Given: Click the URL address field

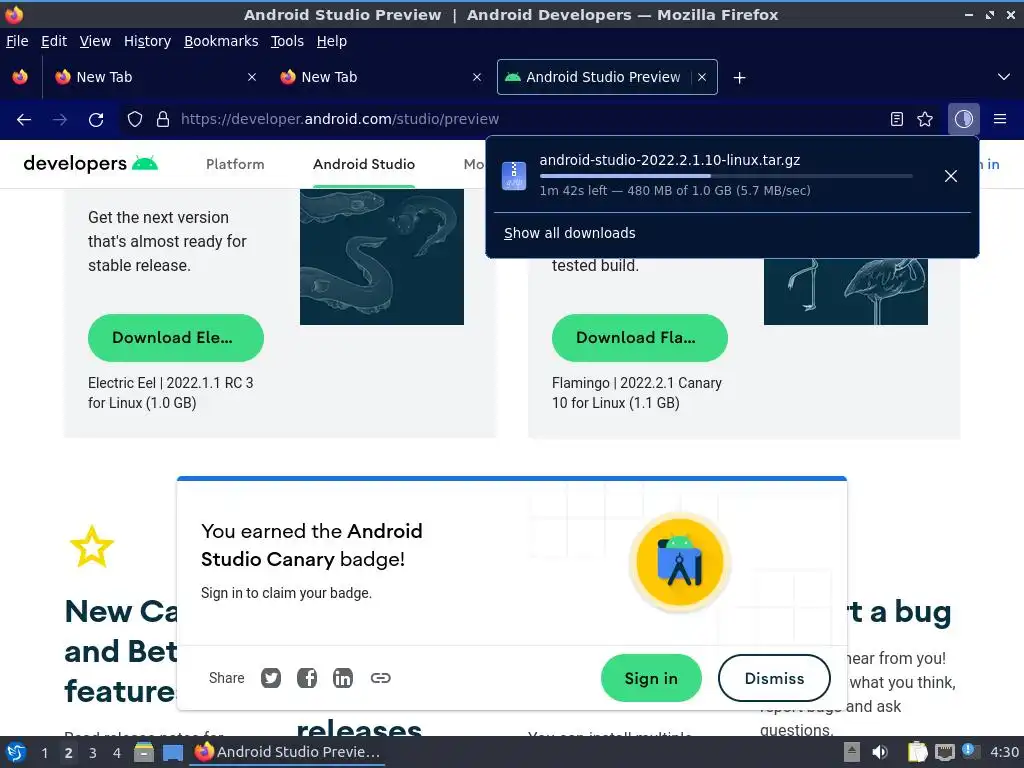Looking at the screenshot, I should click(x=528, y=119).
